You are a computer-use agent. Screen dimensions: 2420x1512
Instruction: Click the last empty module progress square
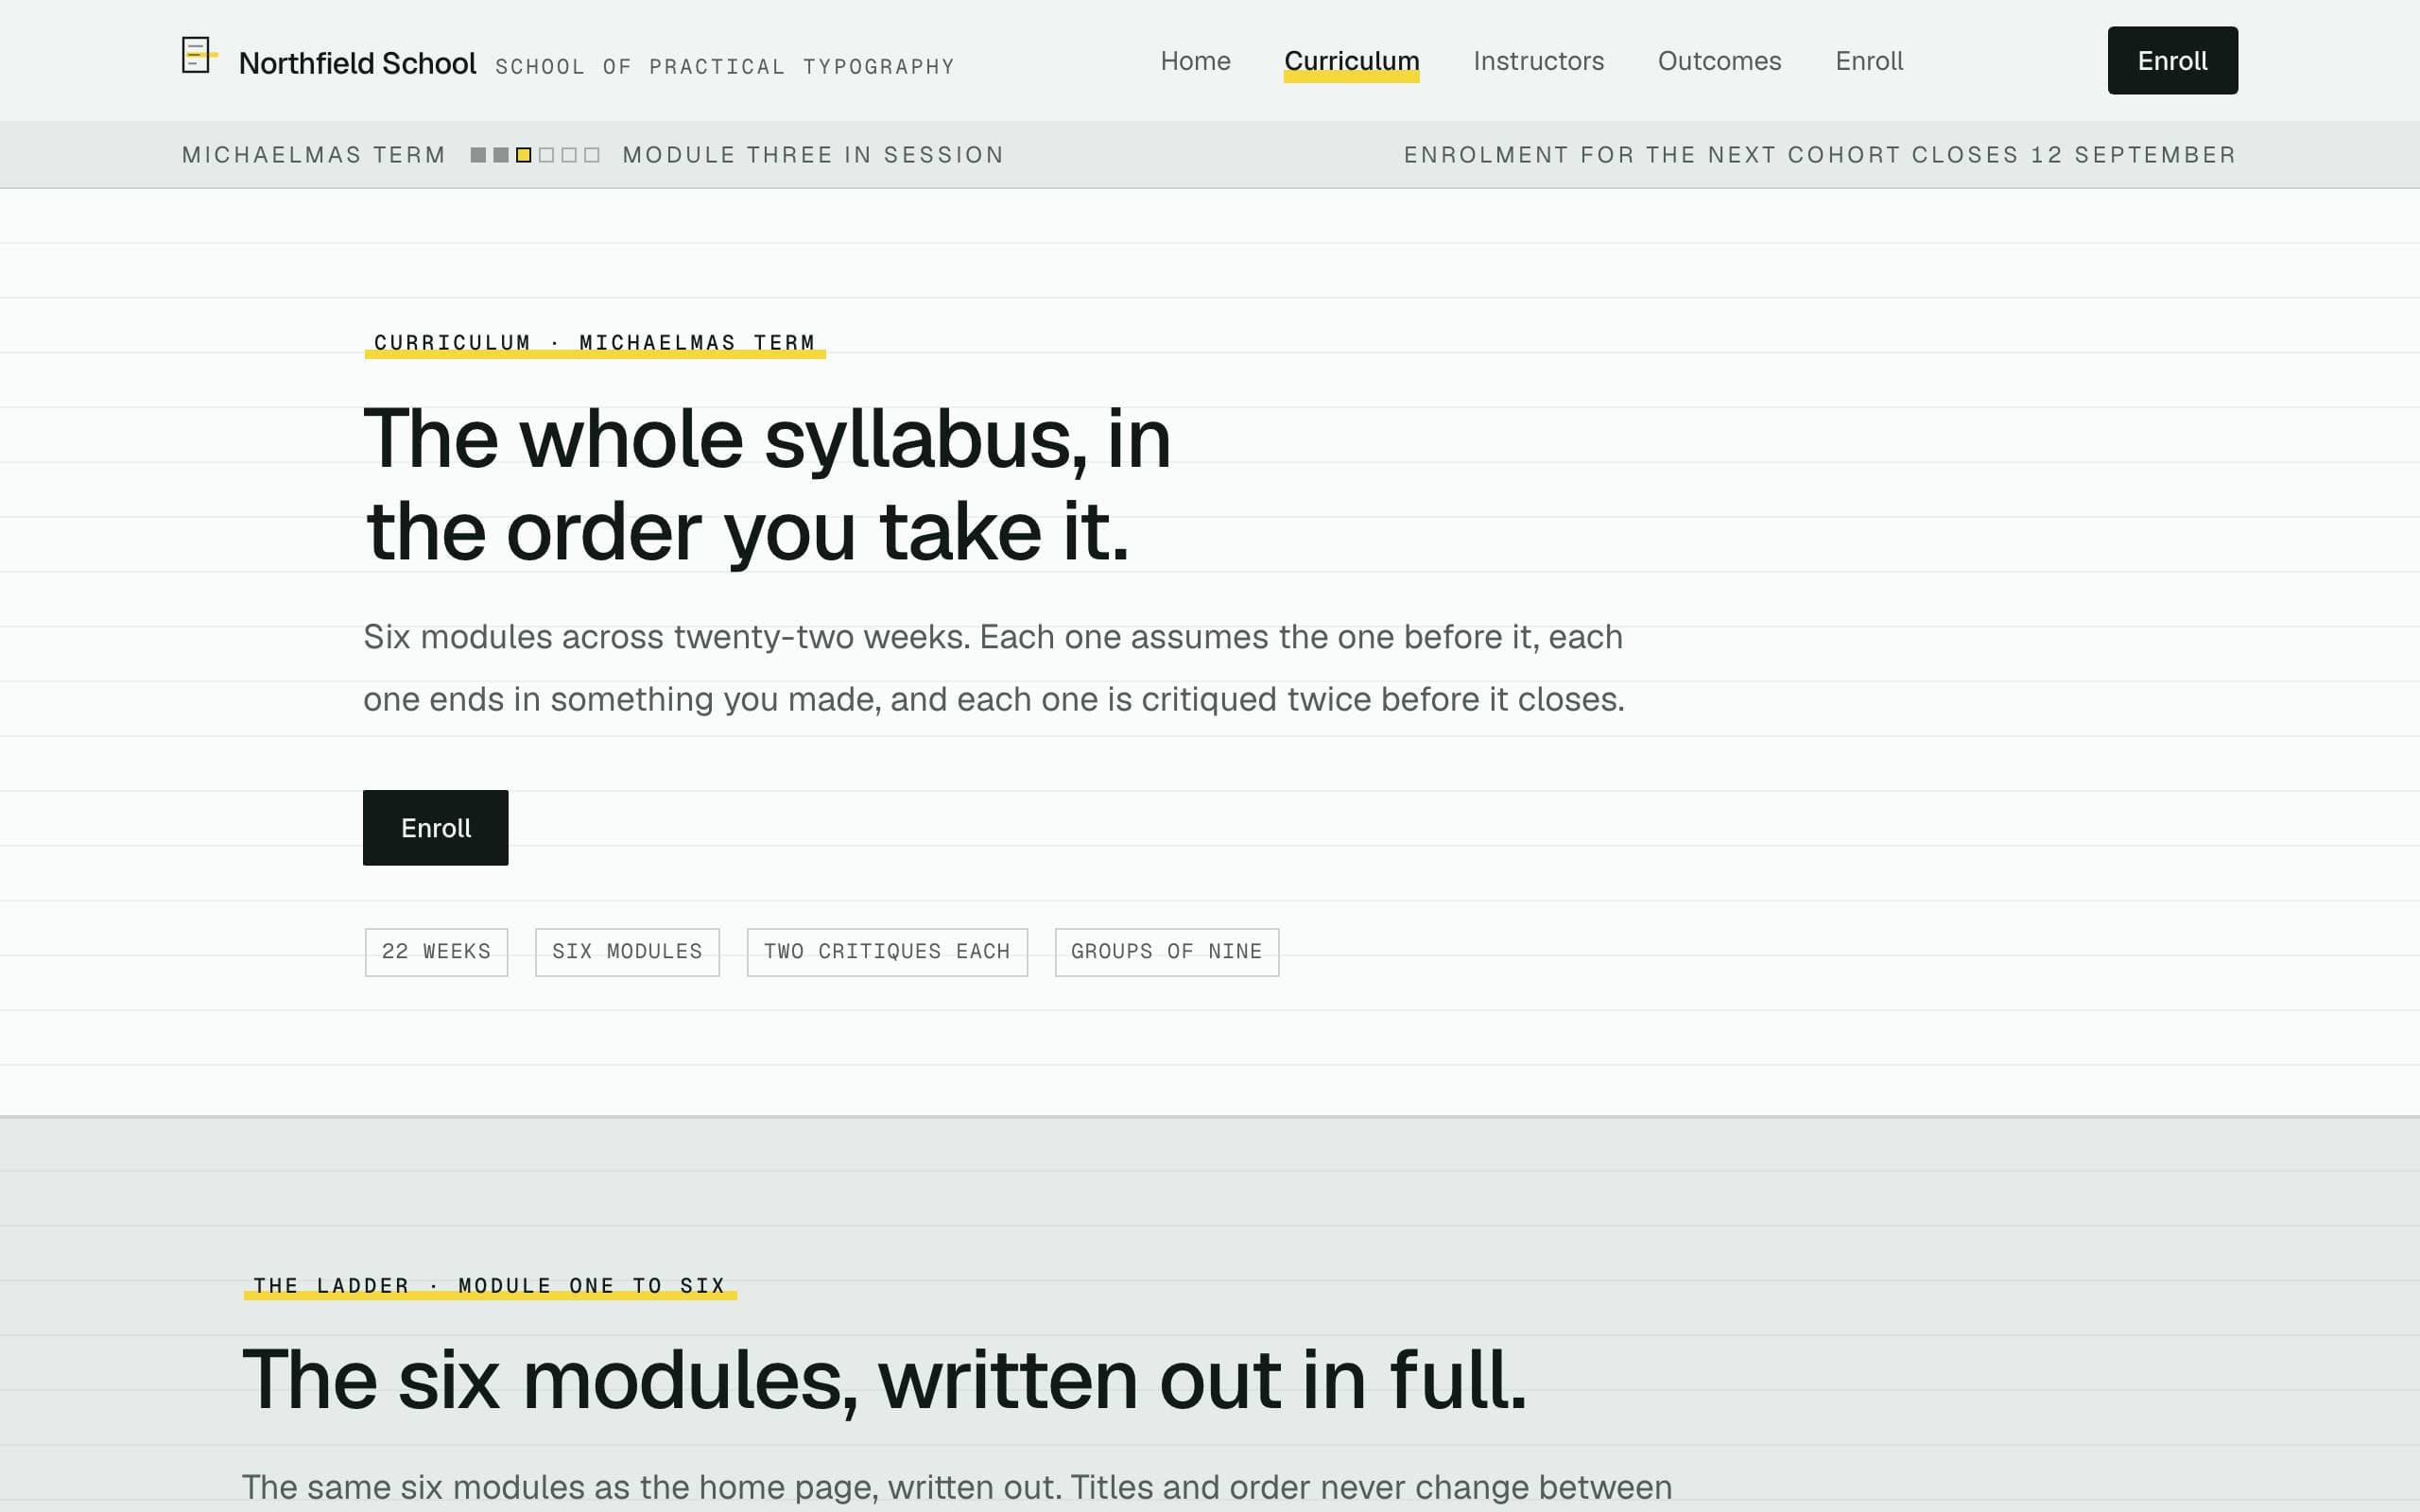tap(592, 155)
